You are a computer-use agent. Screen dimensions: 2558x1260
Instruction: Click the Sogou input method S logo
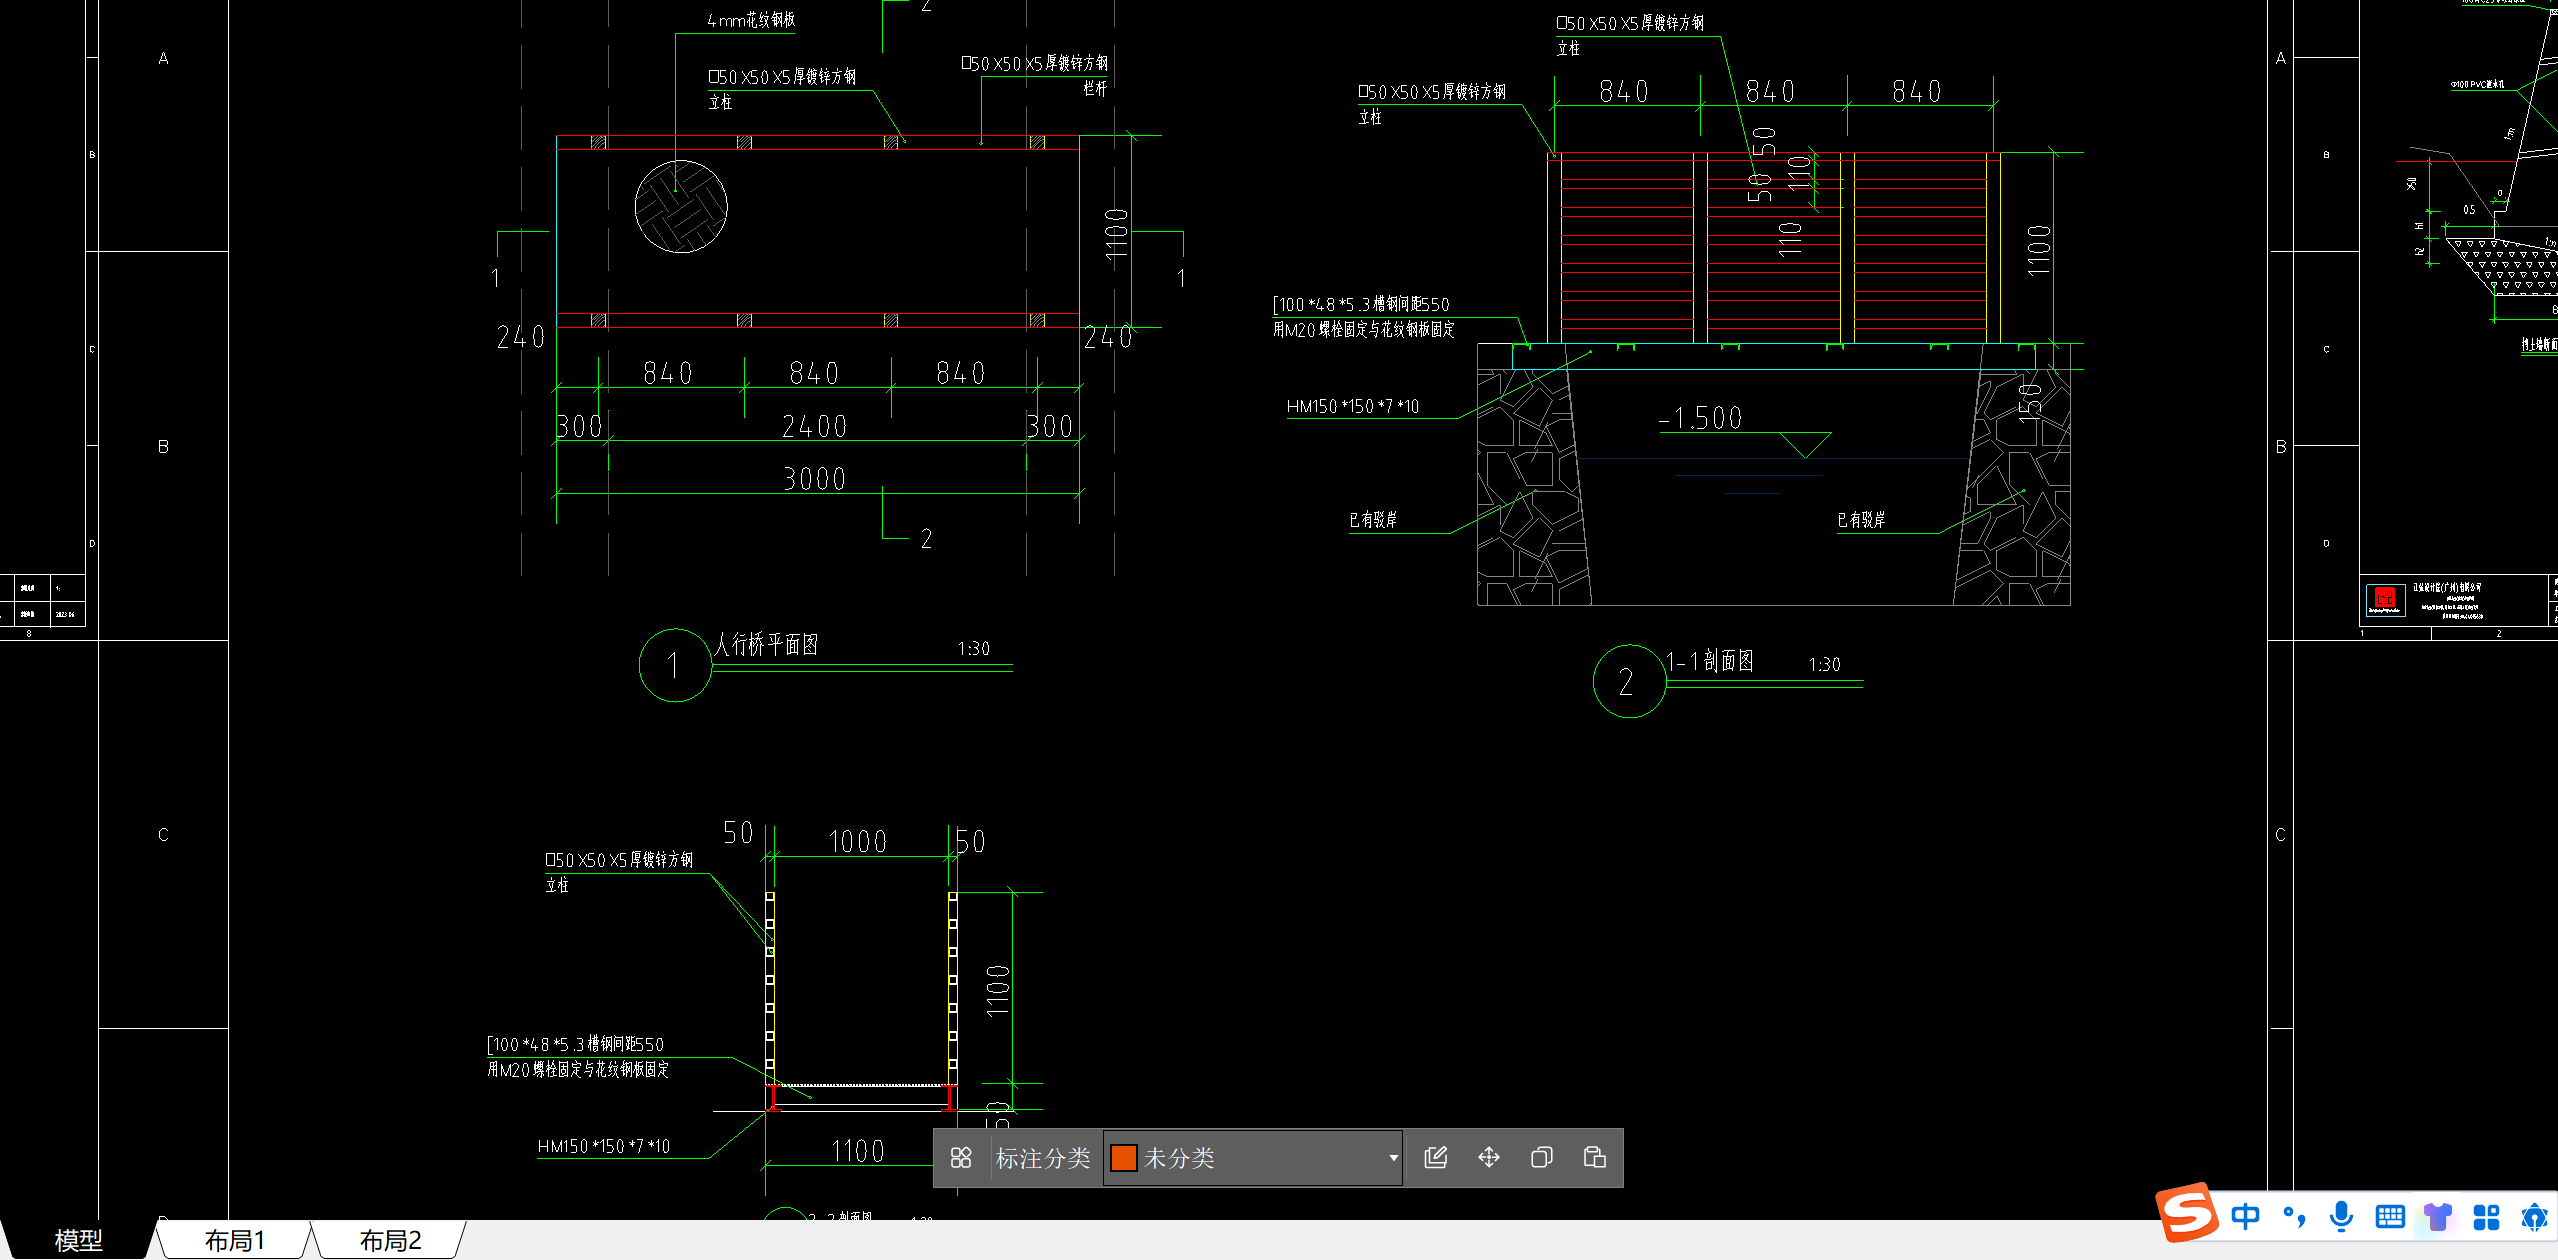click(x=2187, y=1214)
